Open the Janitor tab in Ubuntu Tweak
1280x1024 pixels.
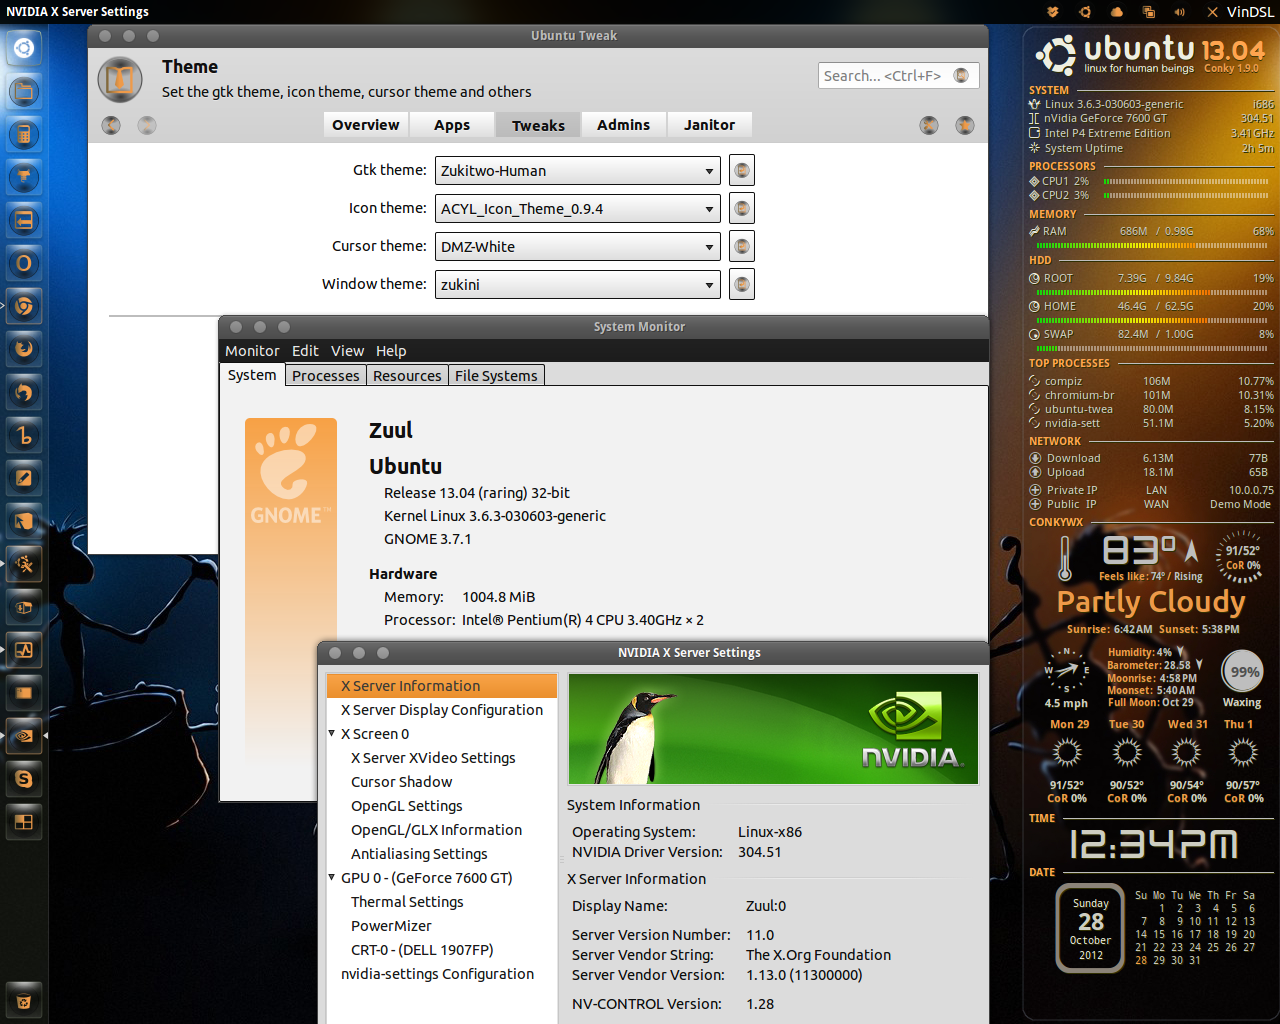click(710, 125)
